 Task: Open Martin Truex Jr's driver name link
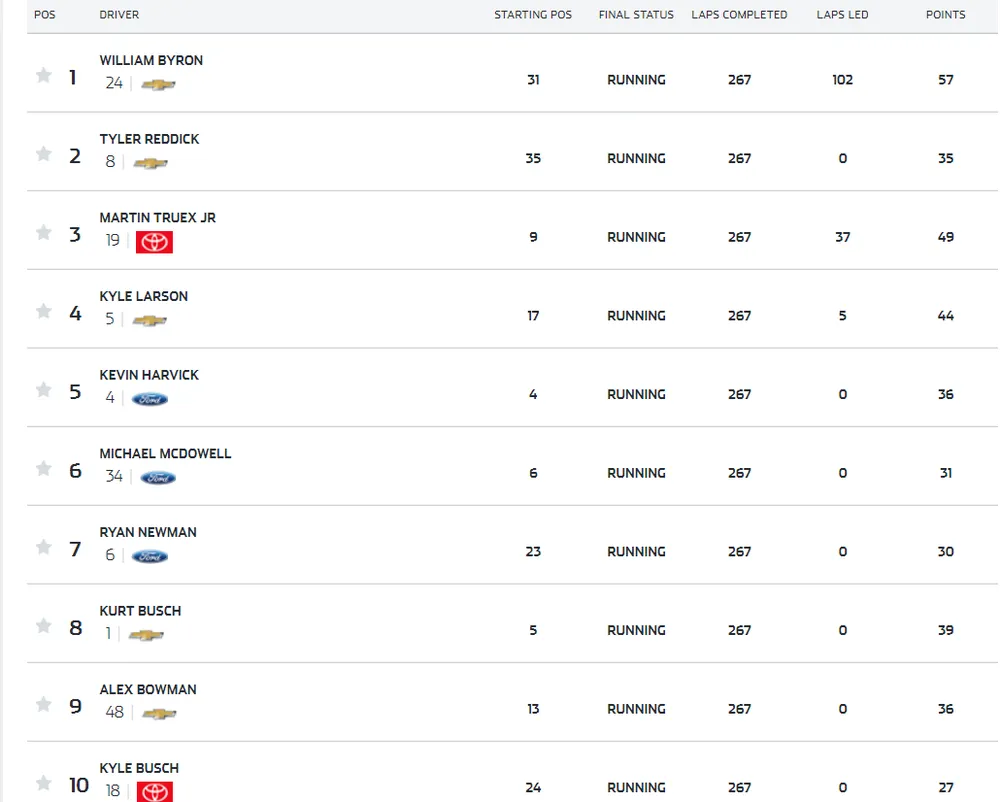pos(157,218)
